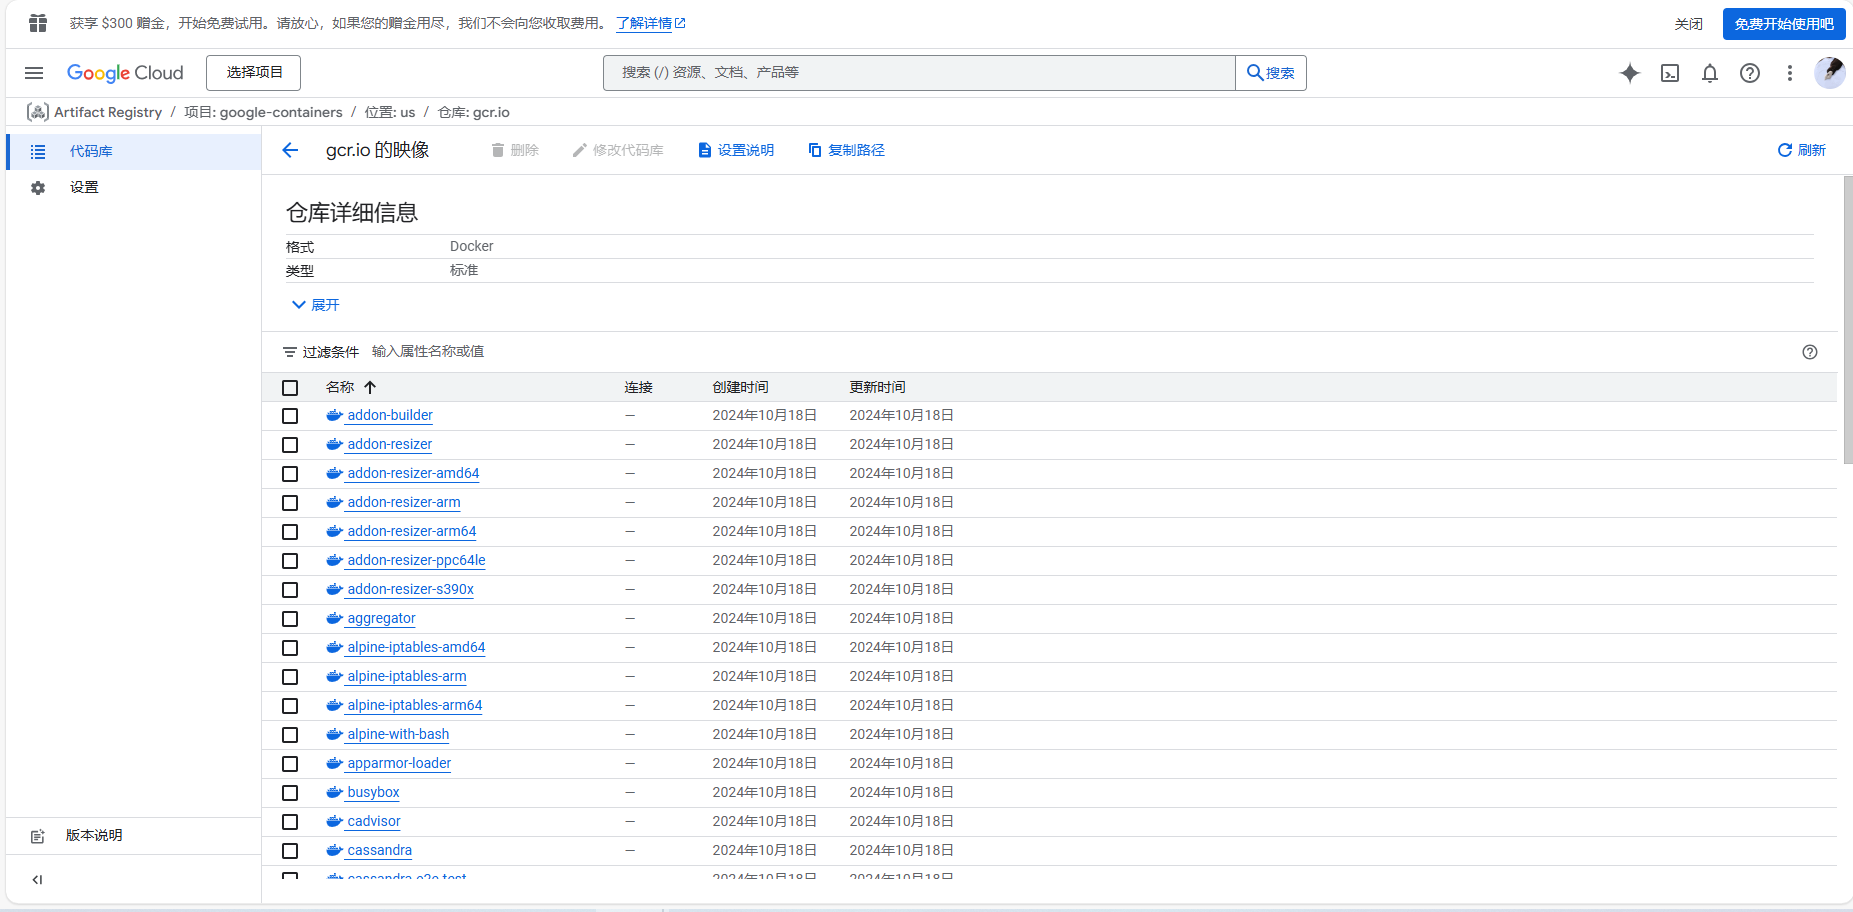Viewport: 1853px width, 912px height.
Task: Open the 选择项目 project selector
Action: click(254, 73)
